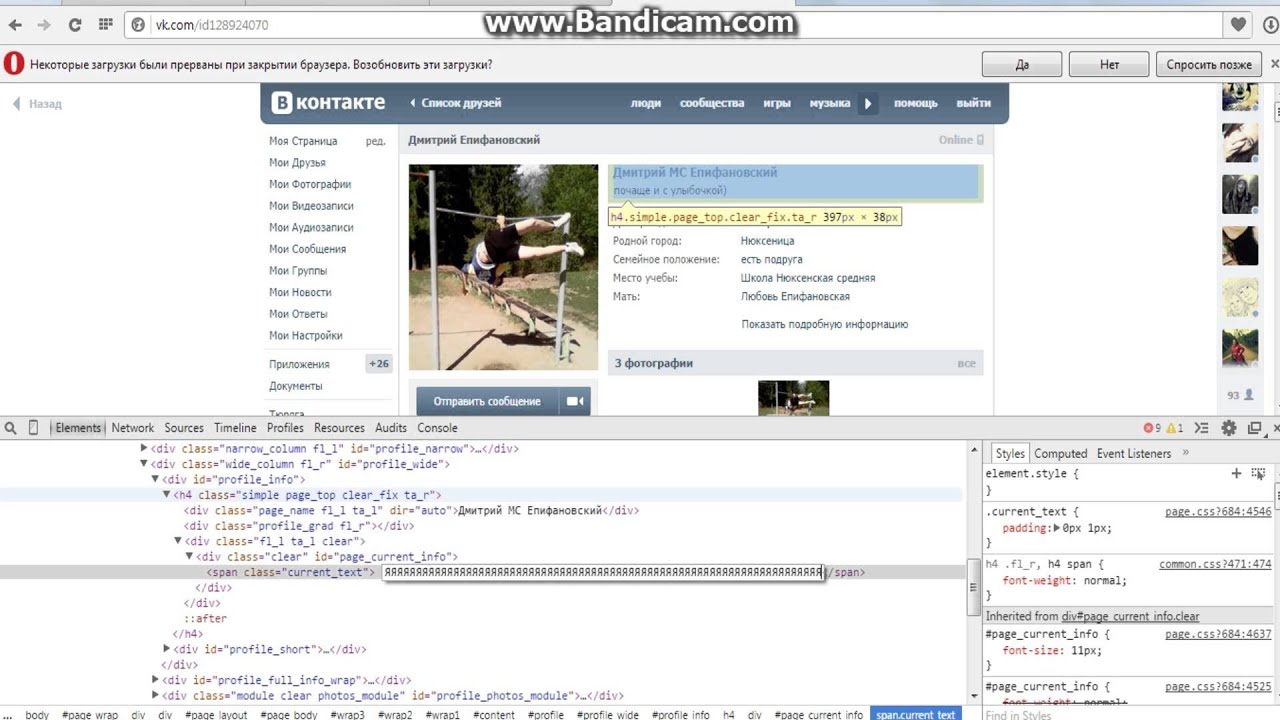1280x720 pixels.
Task: Open the page.css?684:4546 source link
Action: tap(1218, 511)
